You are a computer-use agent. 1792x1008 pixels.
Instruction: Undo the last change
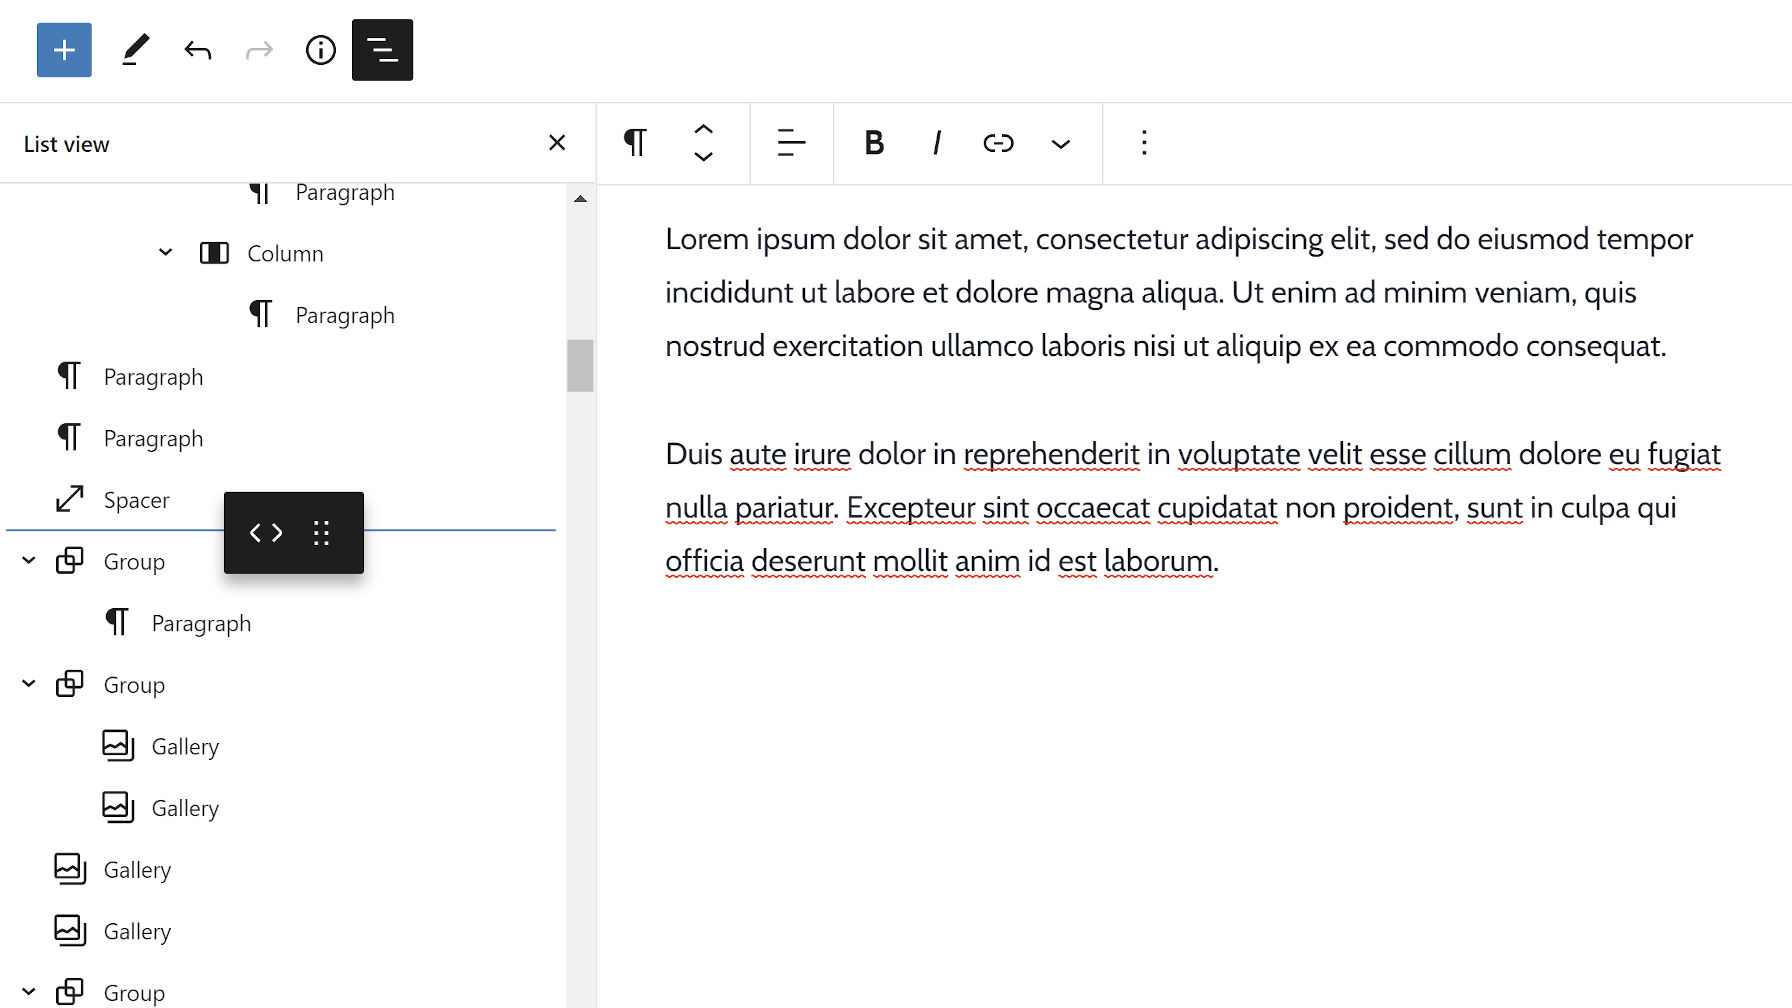(x=198, y=50)
